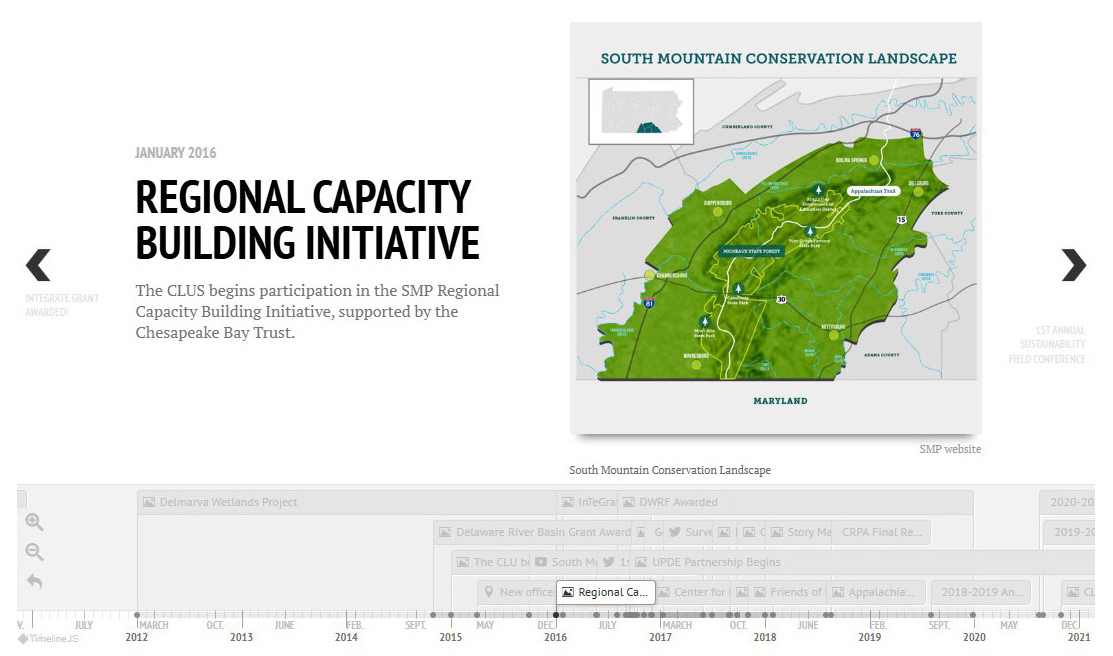Select the South Mountain video event
1113x656 pixels.
[x=565, y=562]
